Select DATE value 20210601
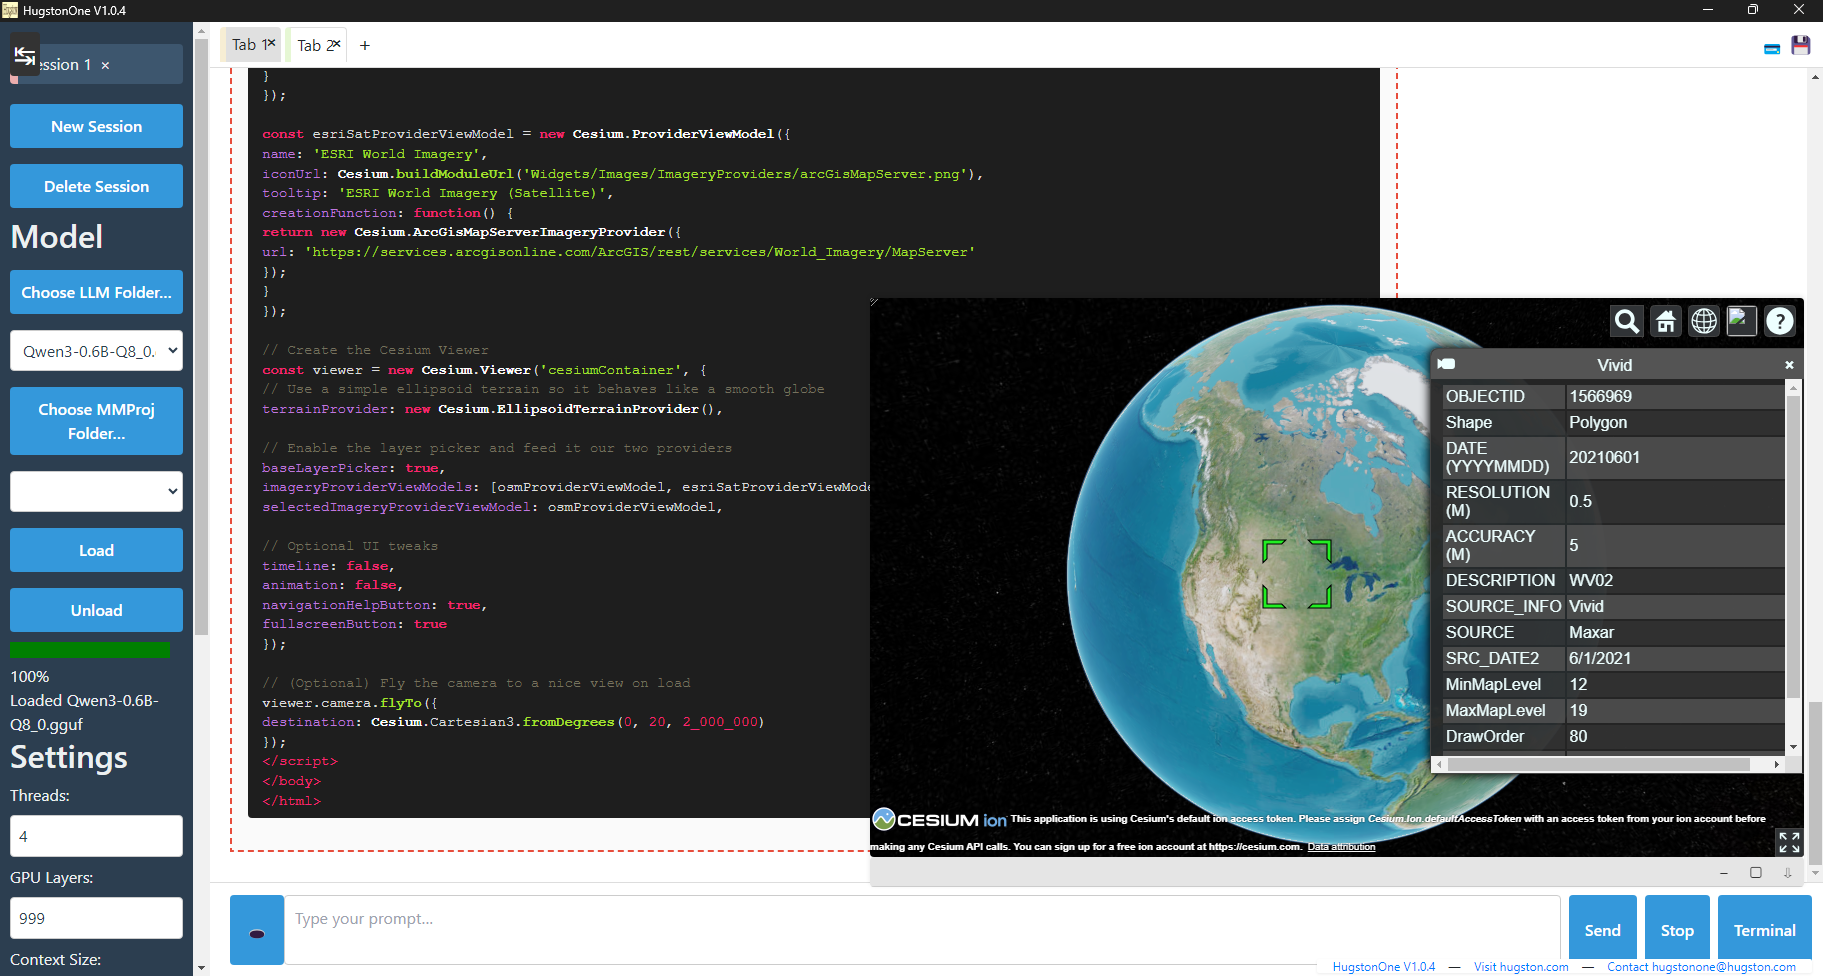The height and width of the screenshot is (976, 1823). (1604, 458)
